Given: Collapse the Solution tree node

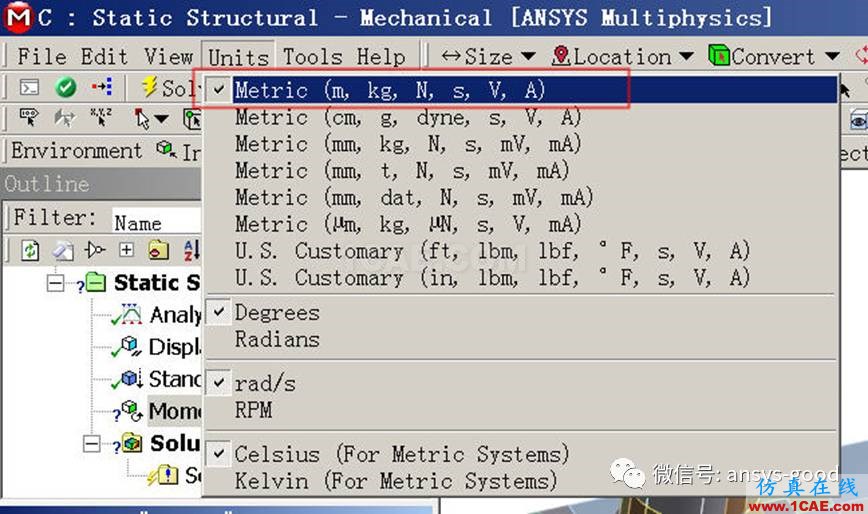Looking at the screenshot, I should 91,443.
